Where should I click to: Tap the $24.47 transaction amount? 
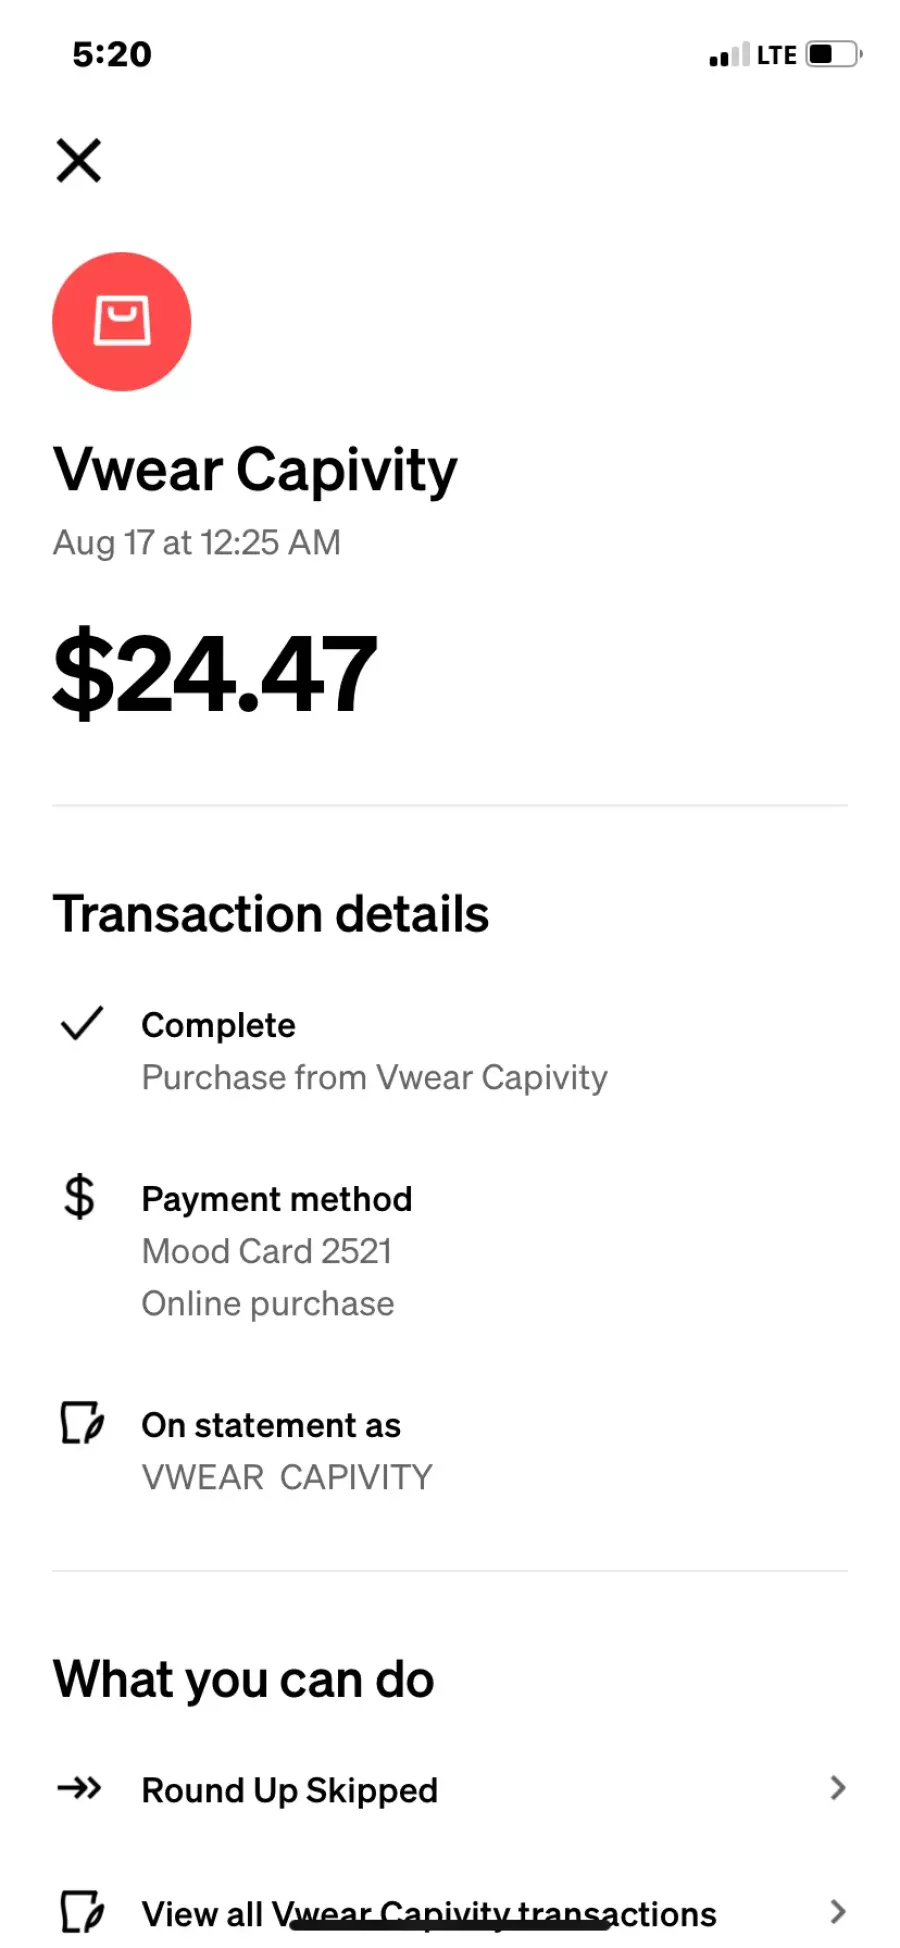[x=215, y=673]
